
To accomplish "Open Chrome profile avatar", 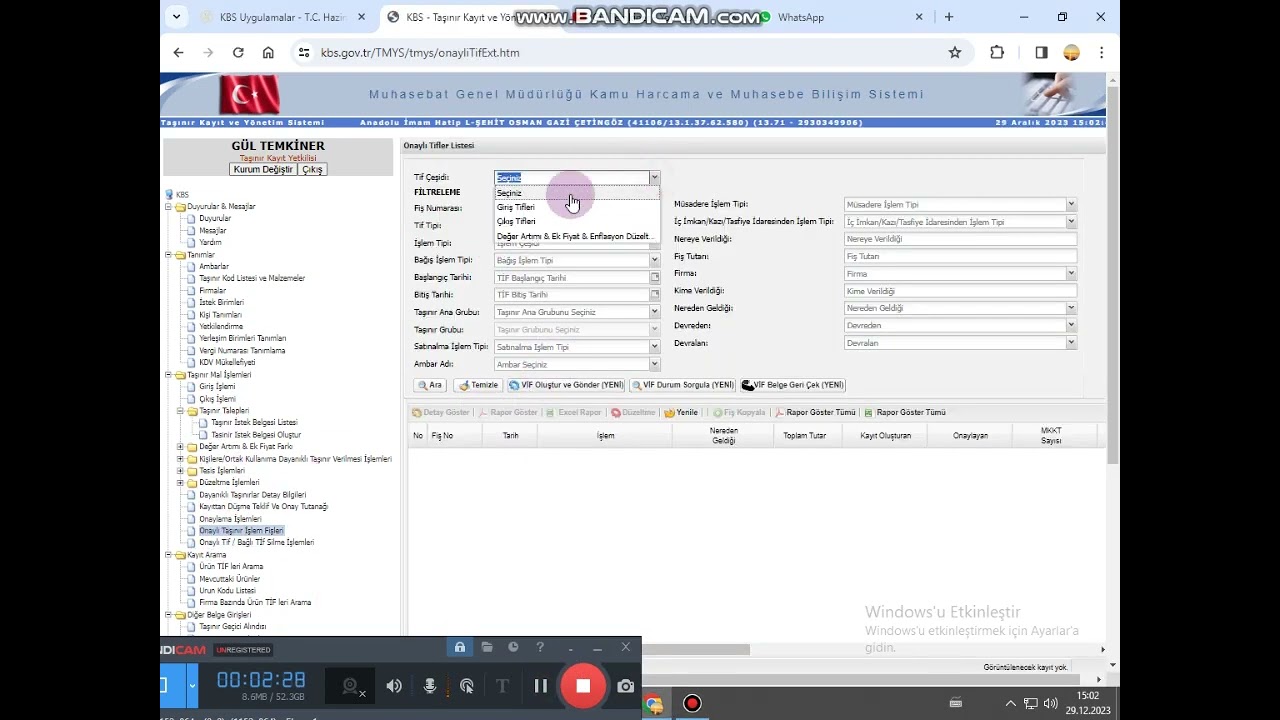I will point(1071,53).
